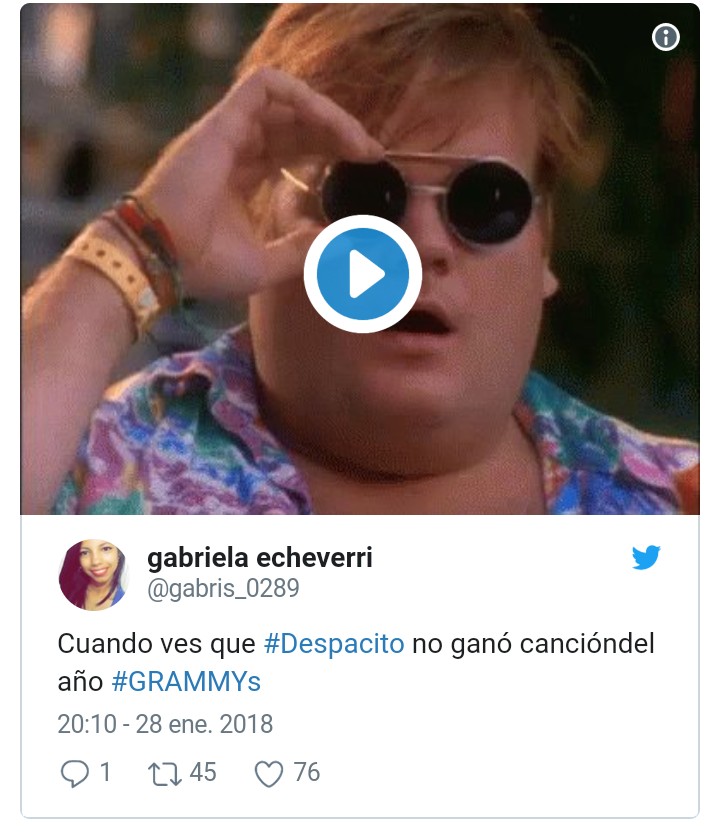This screenshot has width=720, height=838.
Task: Click the retweet arrows icon
Action: coord(165,774)
